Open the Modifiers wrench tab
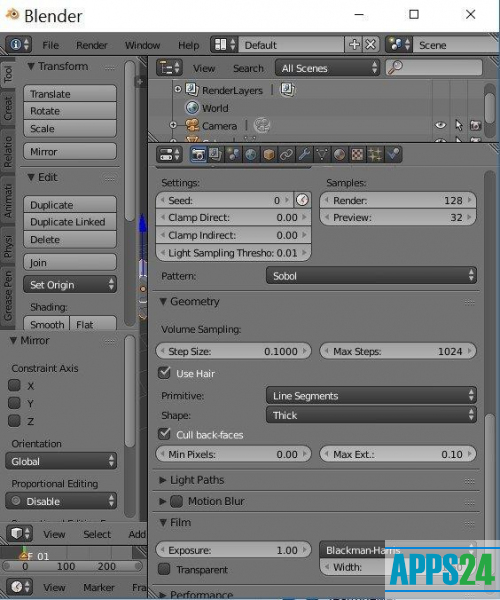Image resolution: width=500 pixels, height=600 pixels. tap(304, 155)
